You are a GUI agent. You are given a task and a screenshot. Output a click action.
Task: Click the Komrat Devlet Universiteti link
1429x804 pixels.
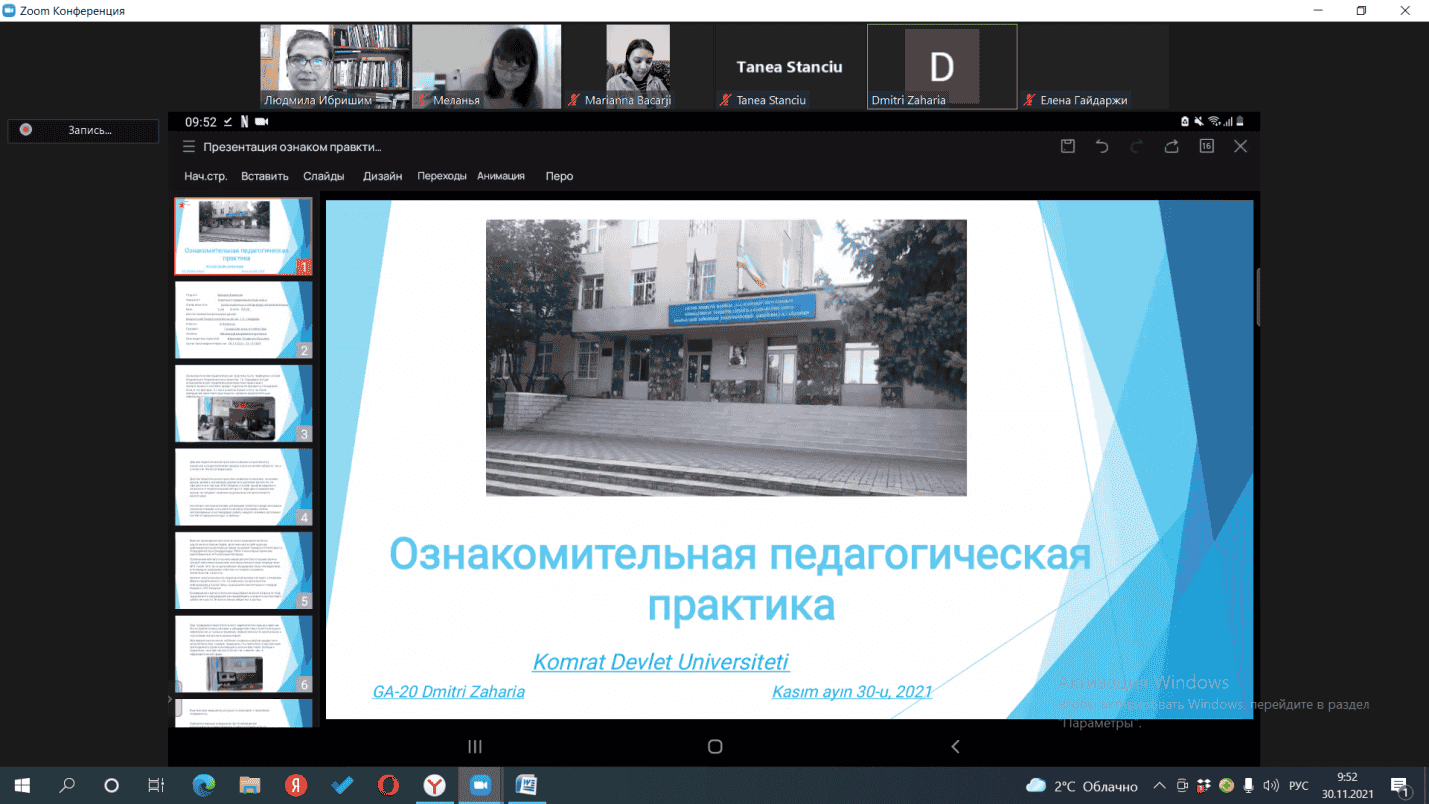click(661, 662)
